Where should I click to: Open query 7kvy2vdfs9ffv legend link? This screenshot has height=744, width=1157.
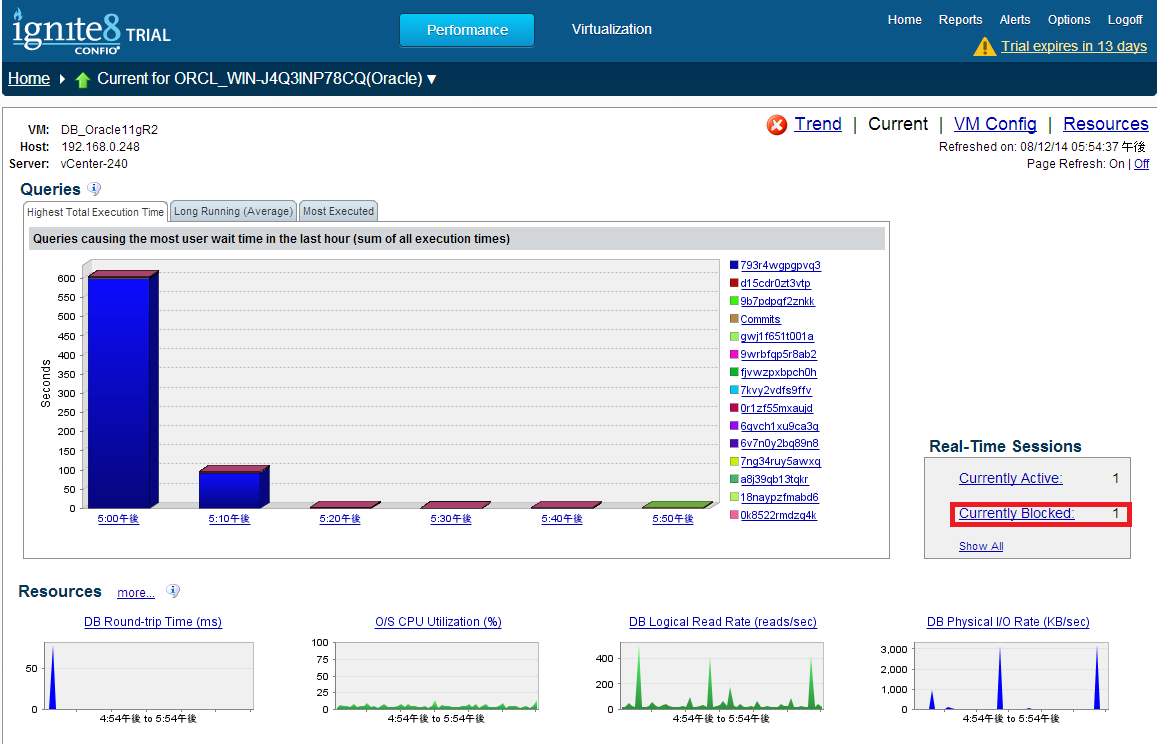[776, 390]
